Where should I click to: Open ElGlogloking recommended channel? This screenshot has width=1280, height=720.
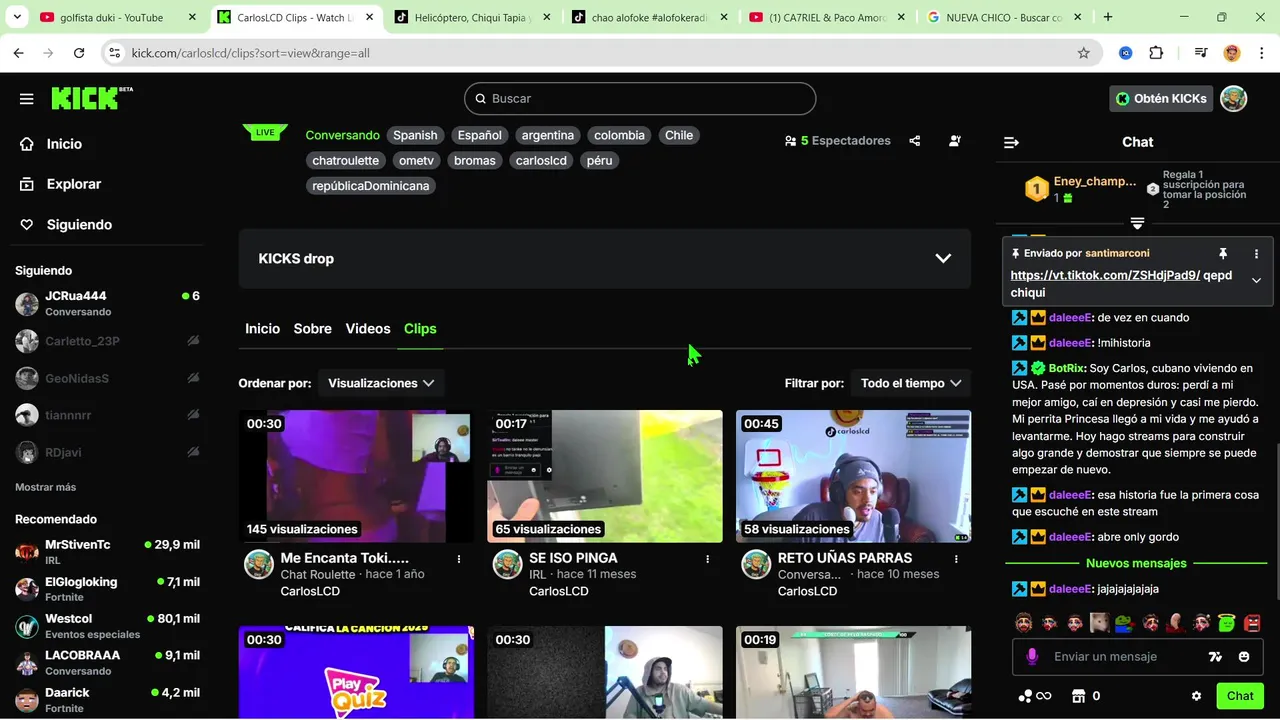[x=107, y=589]
